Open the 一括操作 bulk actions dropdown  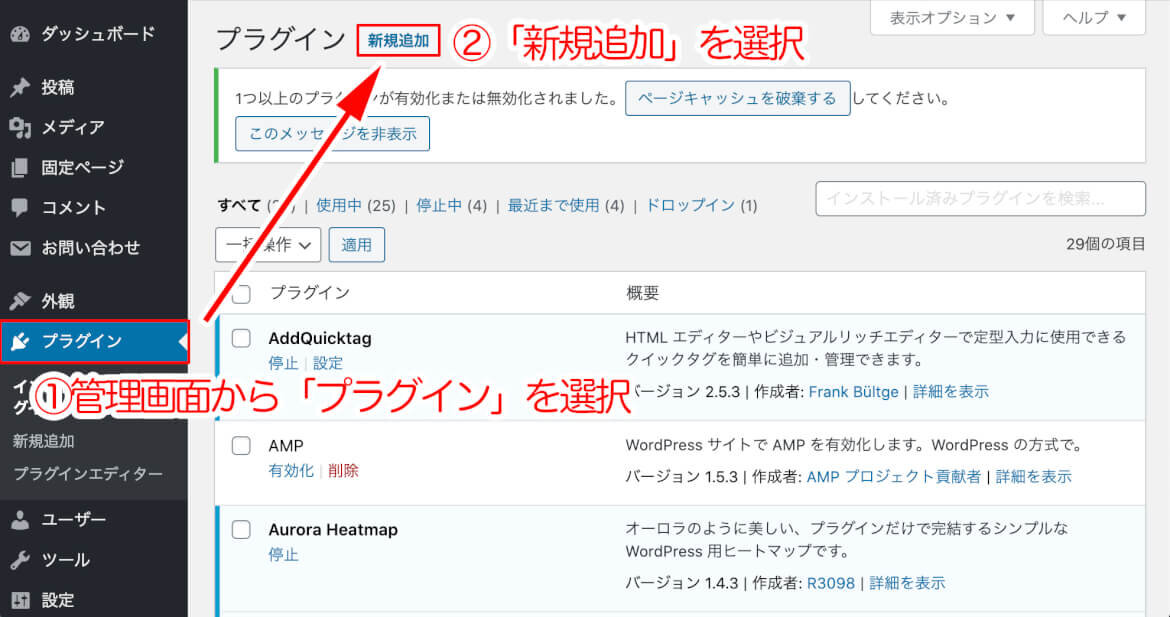tap(267, 244)
